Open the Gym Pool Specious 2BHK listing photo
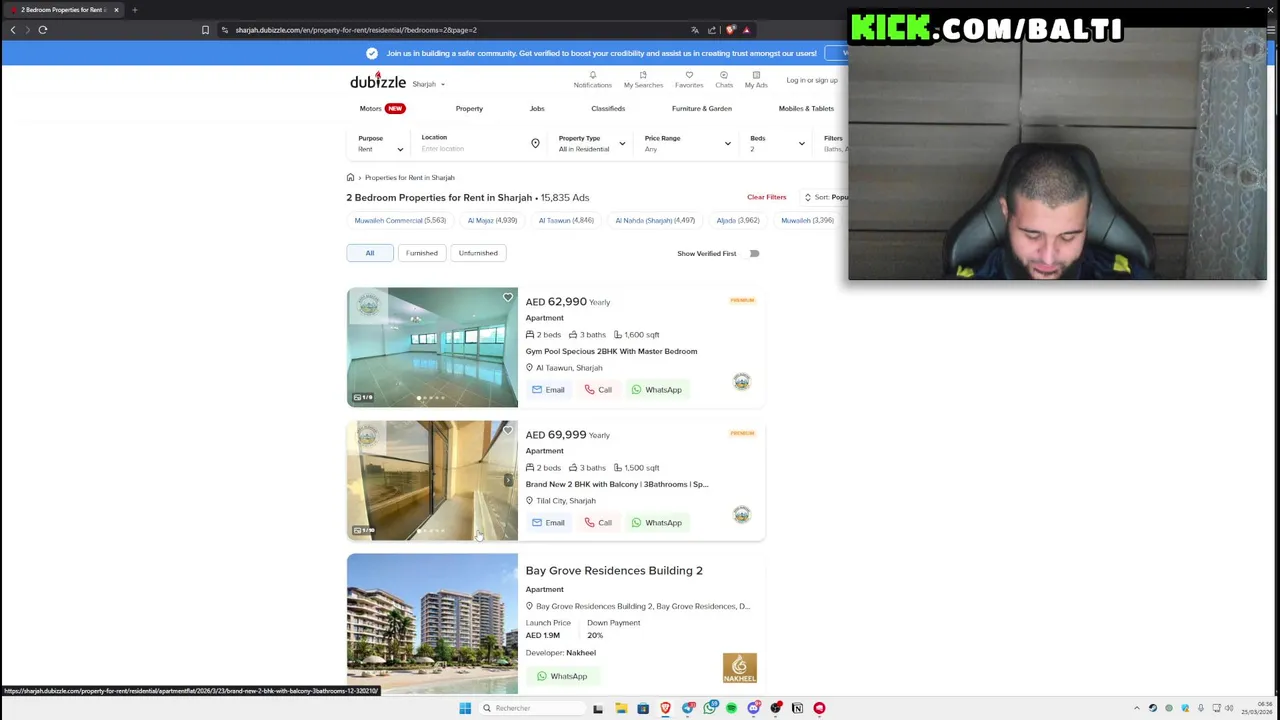This screenshot has height=720, width=1280. [x=432, y=347]
